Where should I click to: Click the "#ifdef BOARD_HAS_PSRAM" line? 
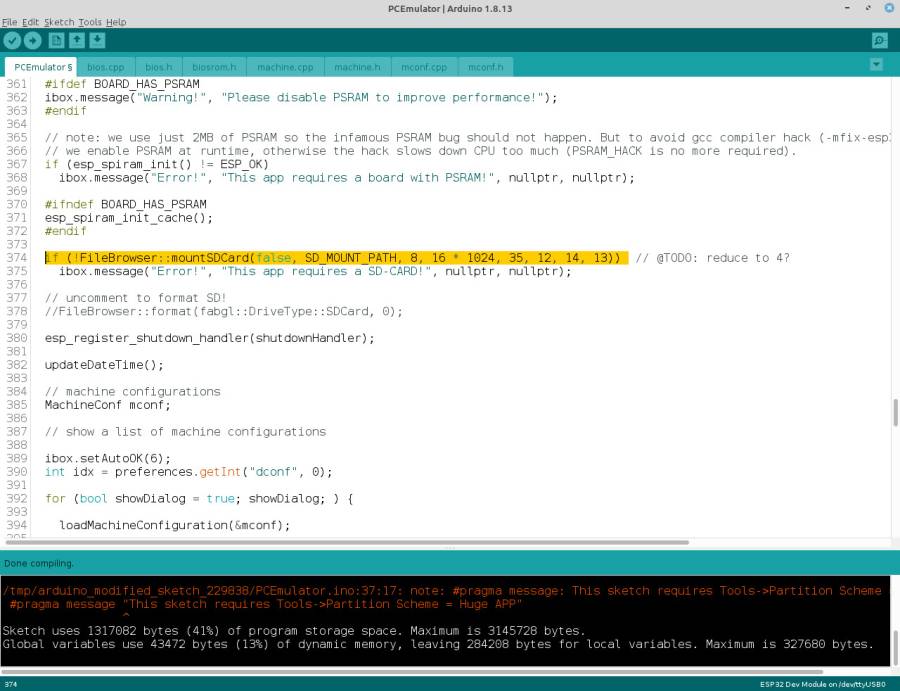pos(122,84)
